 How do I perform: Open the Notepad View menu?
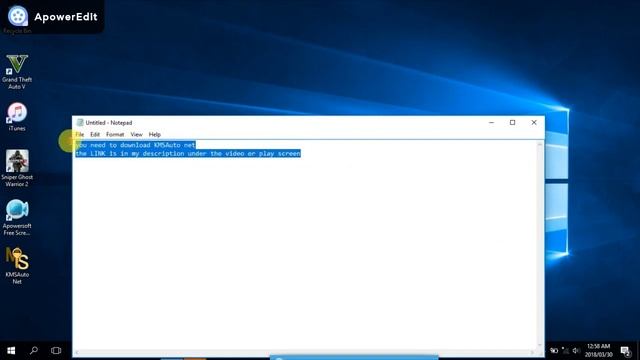coord(136,134)
